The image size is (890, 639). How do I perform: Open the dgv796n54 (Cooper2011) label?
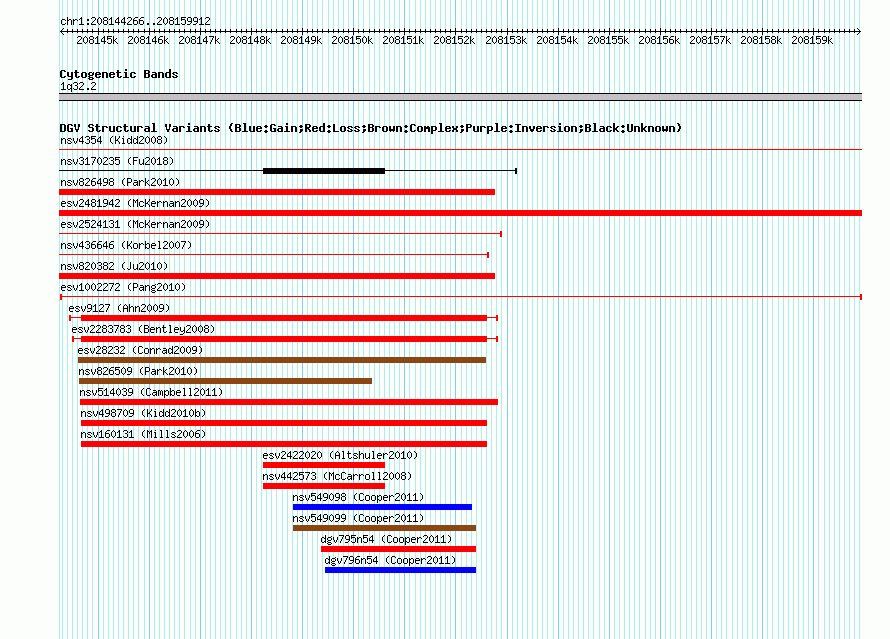click(x=390, y=560)
